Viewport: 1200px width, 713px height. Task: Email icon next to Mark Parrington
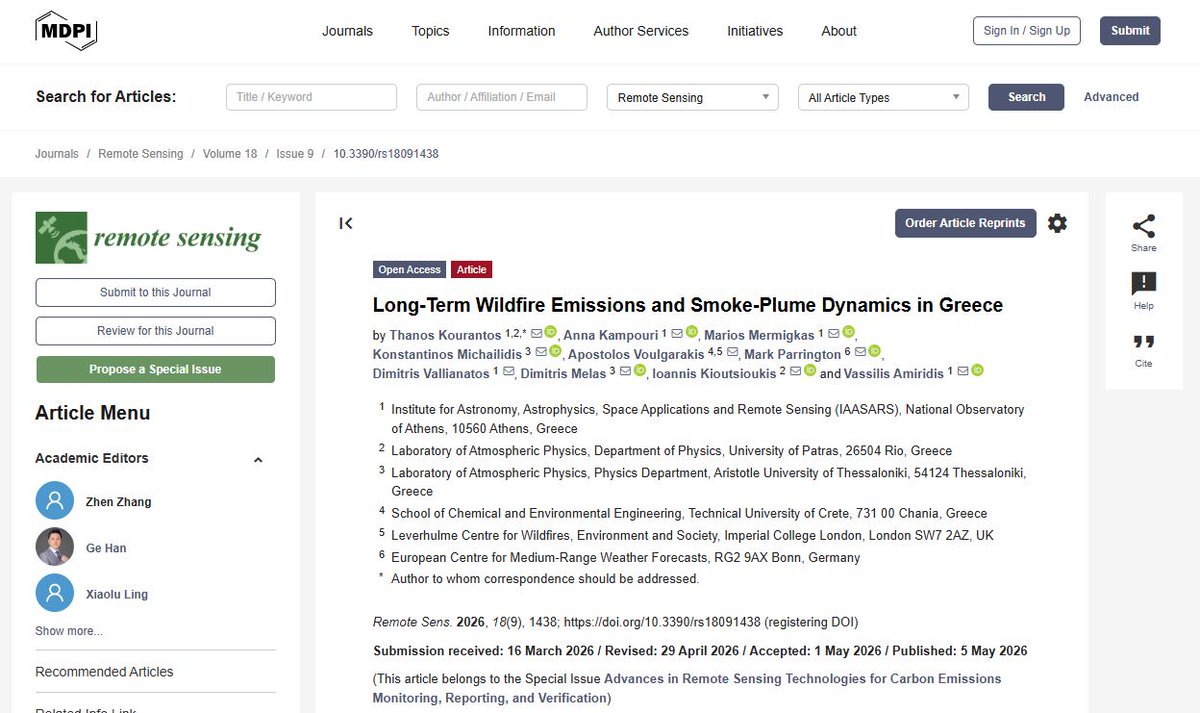click(x=859, y=352)
